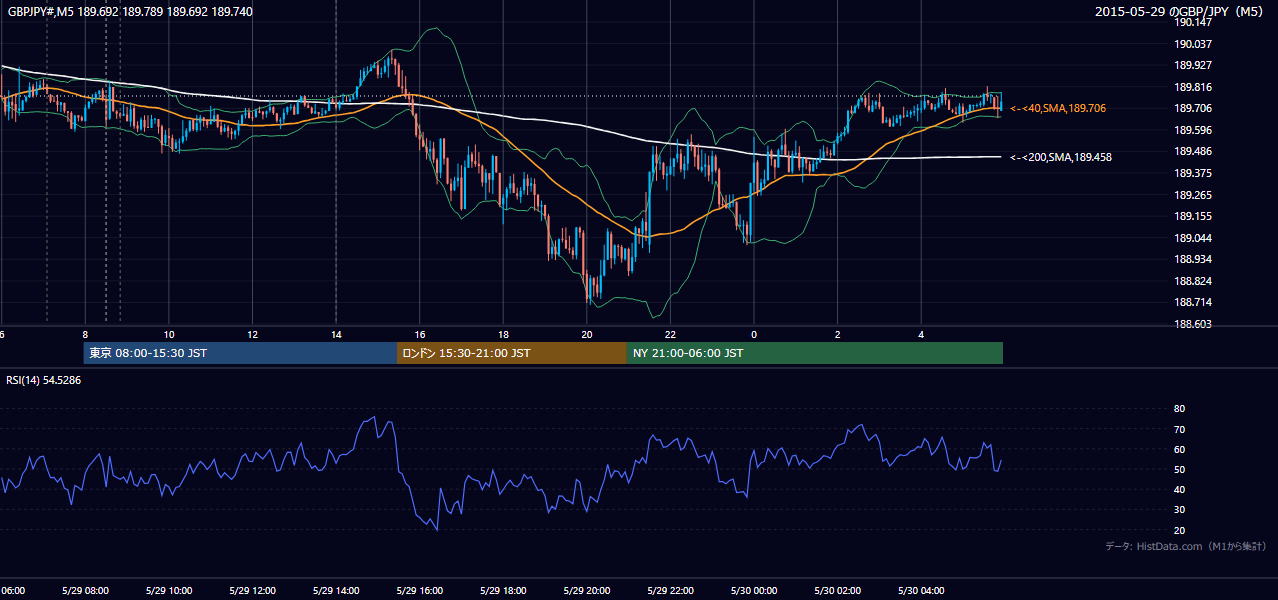
Task: Click price axis value 189.155
Action: [1193, 216]
